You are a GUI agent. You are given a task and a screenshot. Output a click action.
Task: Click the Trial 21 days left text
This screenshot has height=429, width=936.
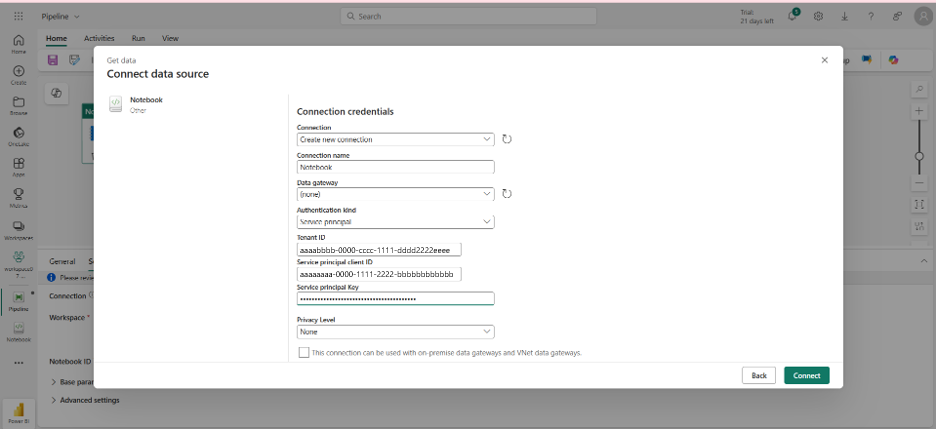pyautogui.click(x=756, y=16)
